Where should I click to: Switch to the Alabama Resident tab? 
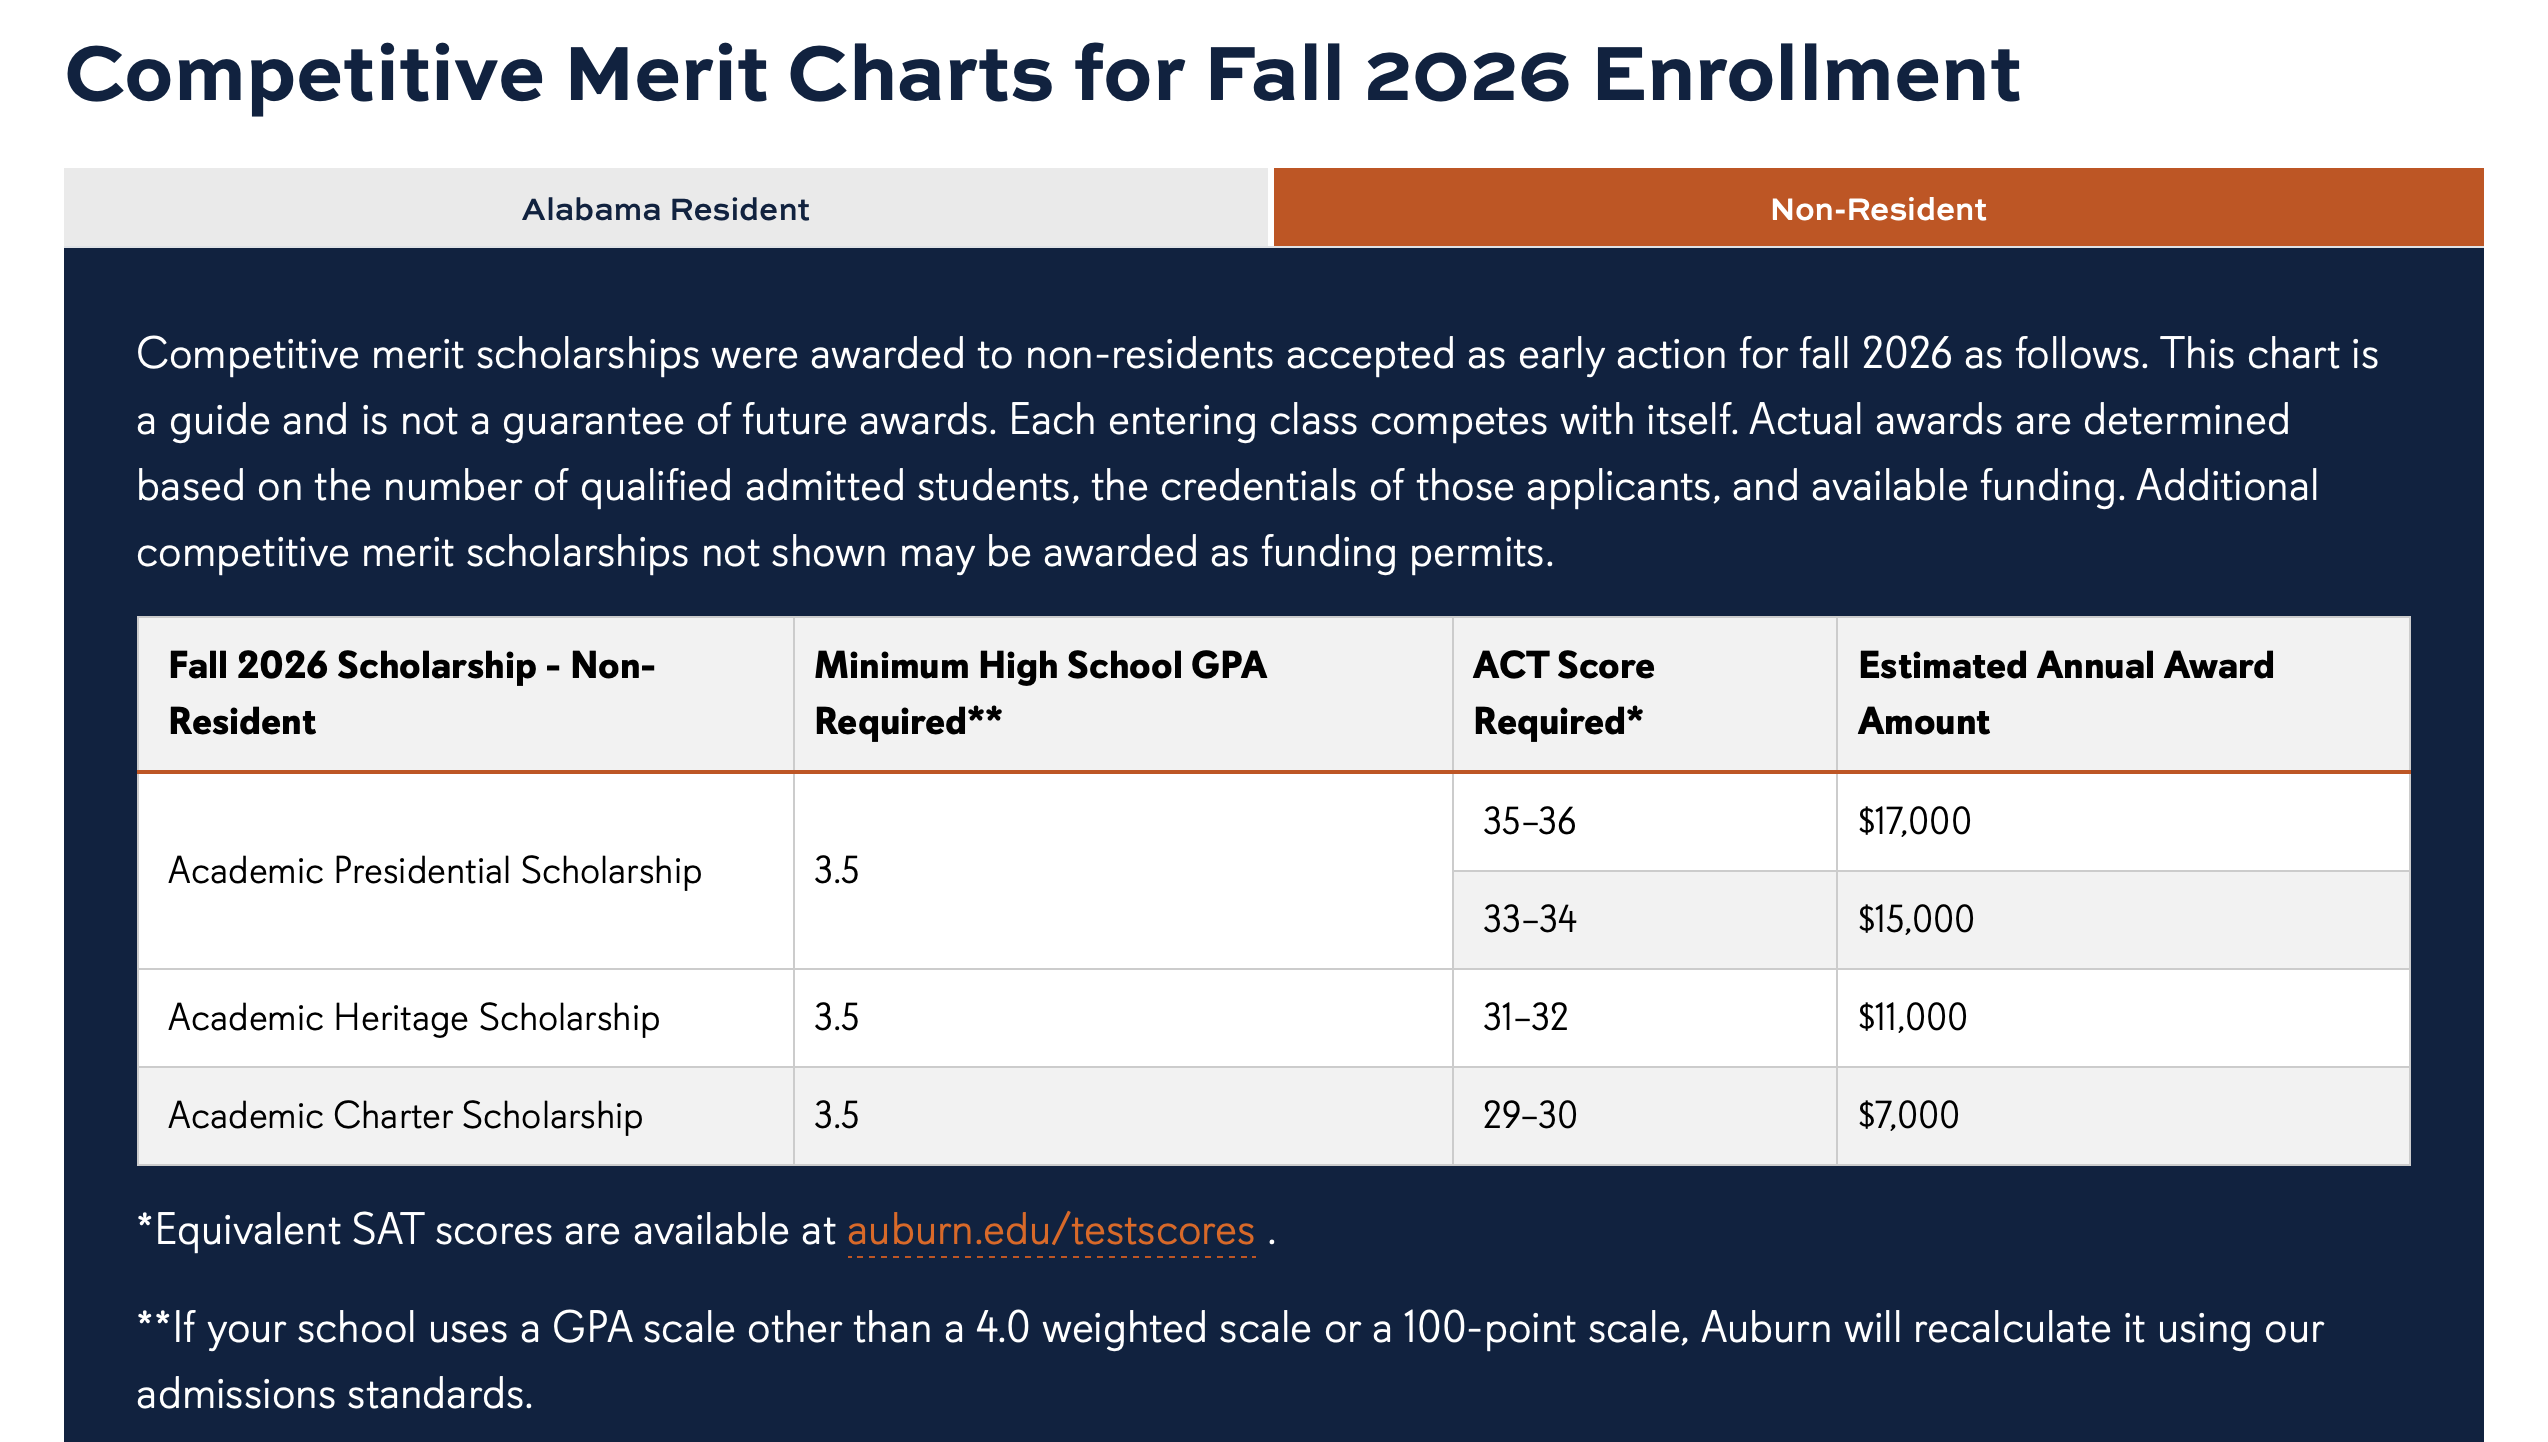coord(666,208)
